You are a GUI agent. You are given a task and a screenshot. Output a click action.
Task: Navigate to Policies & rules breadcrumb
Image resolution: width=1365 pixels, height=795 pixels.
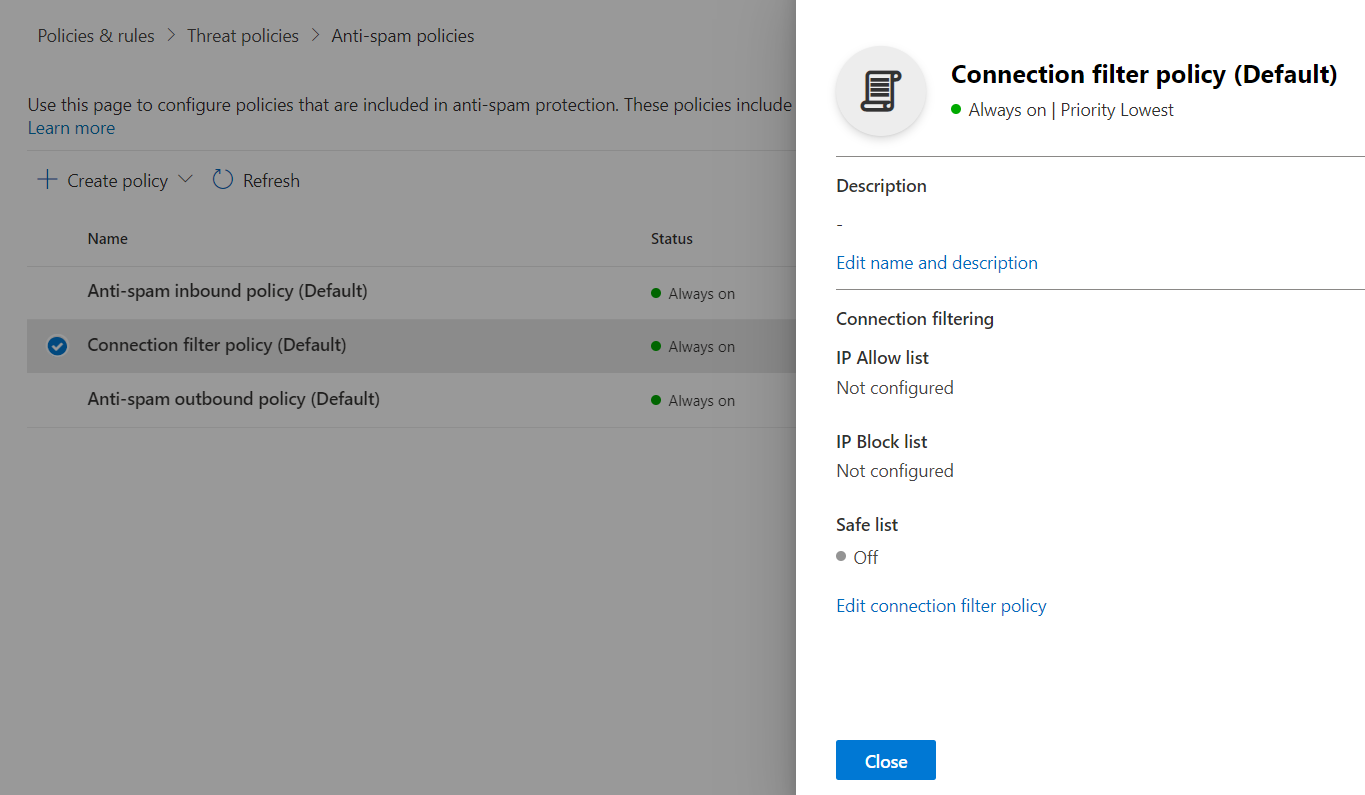coord(95,35)
